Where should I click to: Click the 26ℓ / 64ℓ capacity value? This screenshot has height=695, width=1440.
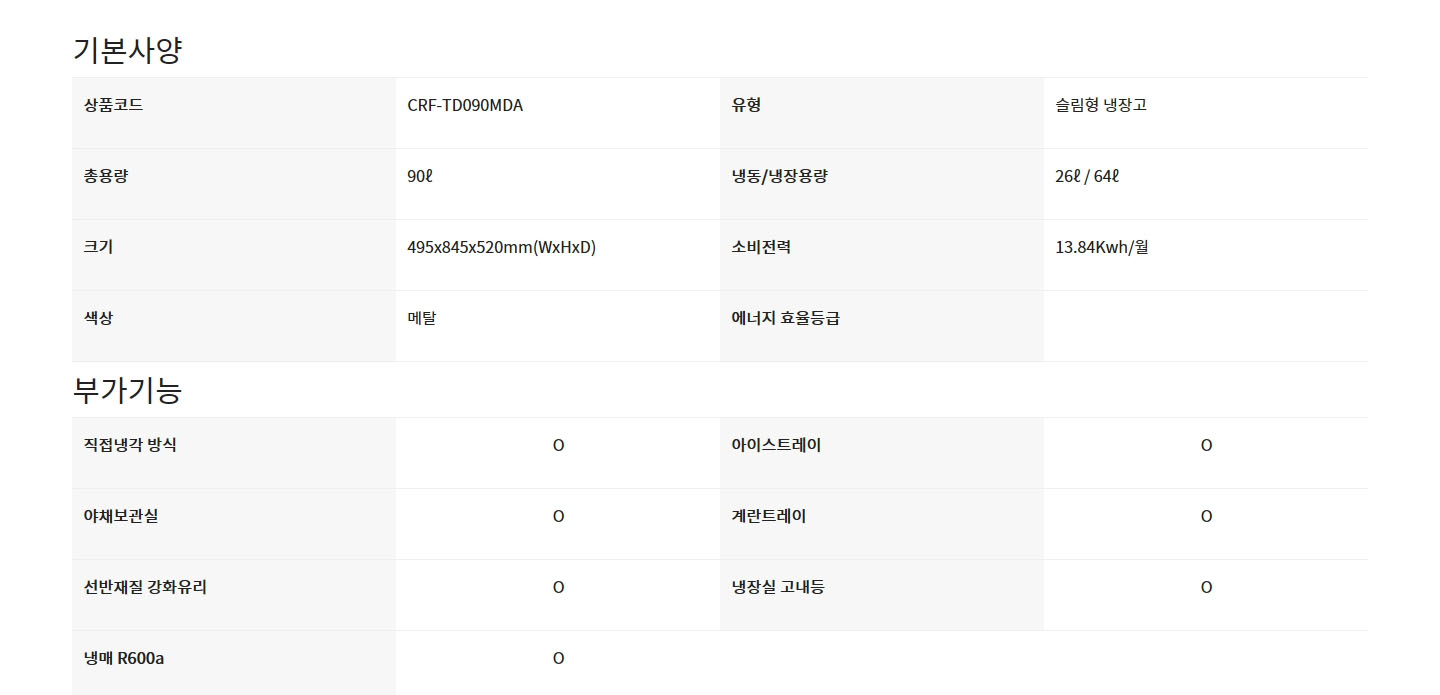pos(1087,176)
